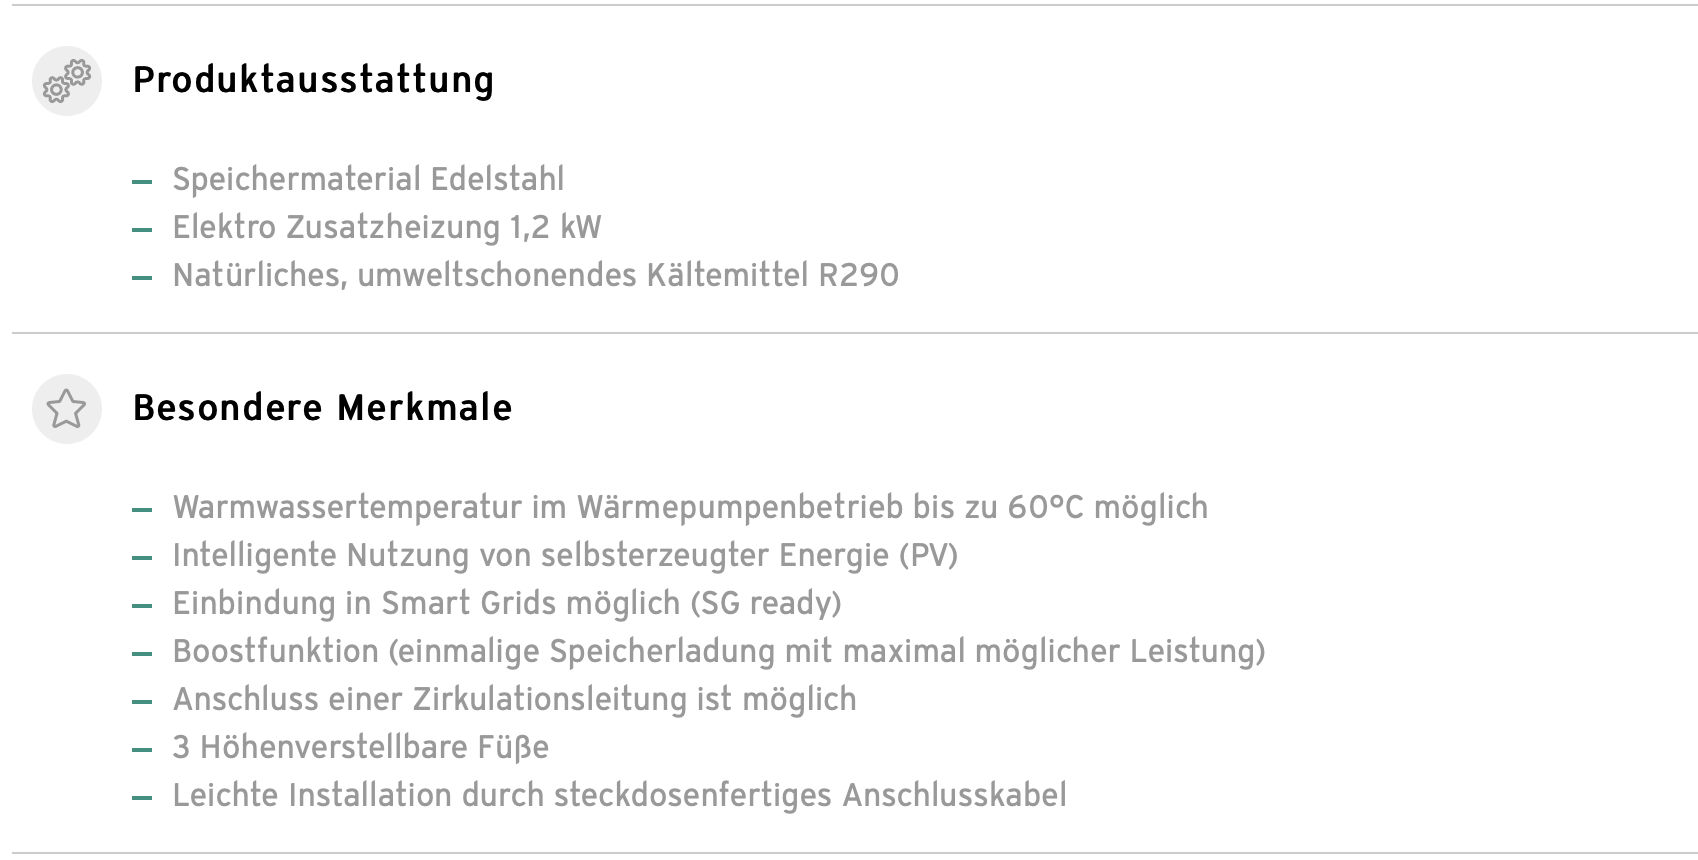
Task: Select the Besondere Merkmale heading
Action: click(322, 408)
